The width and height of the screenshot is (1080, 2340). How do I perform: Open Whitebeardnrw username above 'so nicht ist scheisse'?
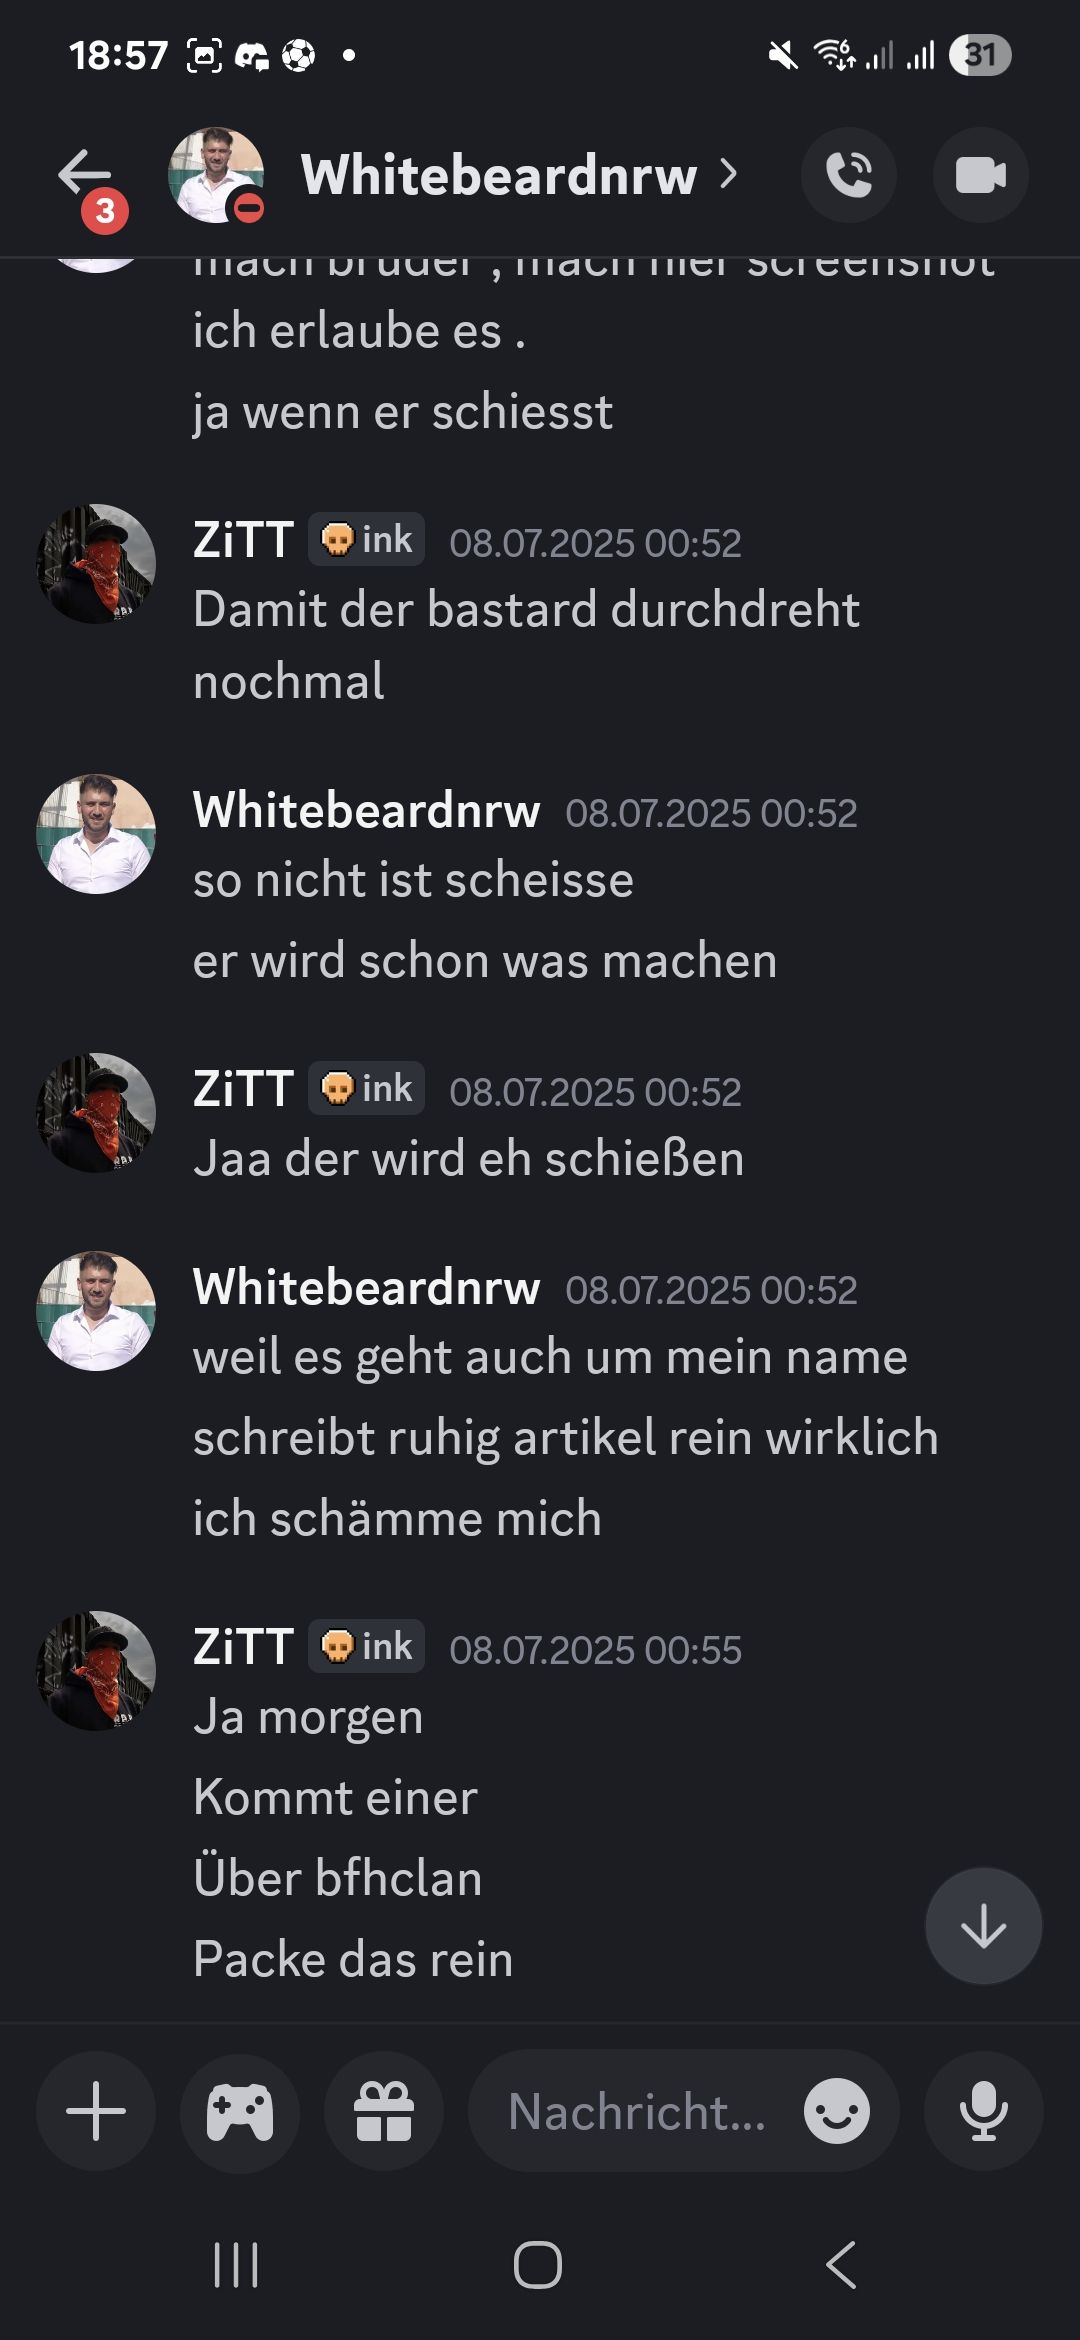click(x=367, y=810)
